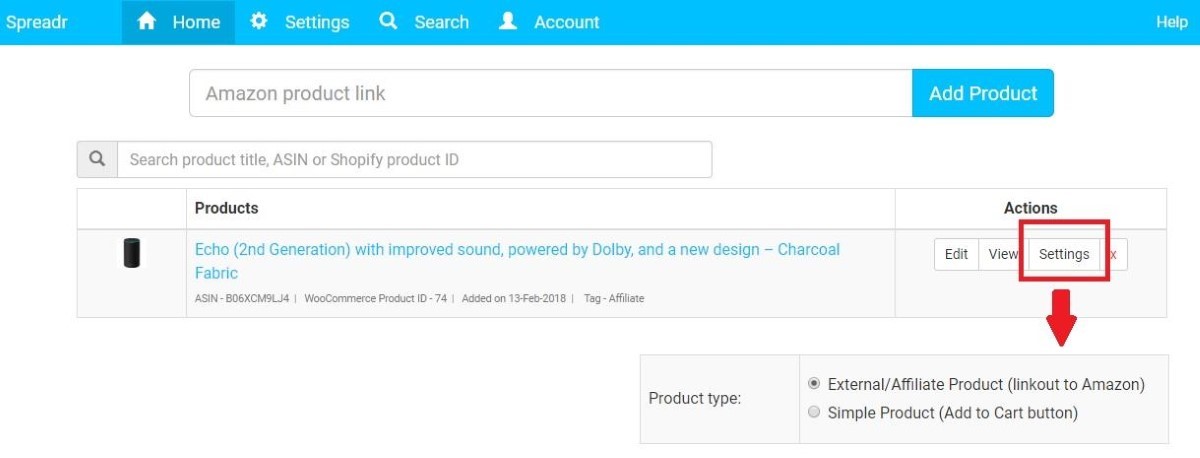Open the Account menu item

[549, 22]
